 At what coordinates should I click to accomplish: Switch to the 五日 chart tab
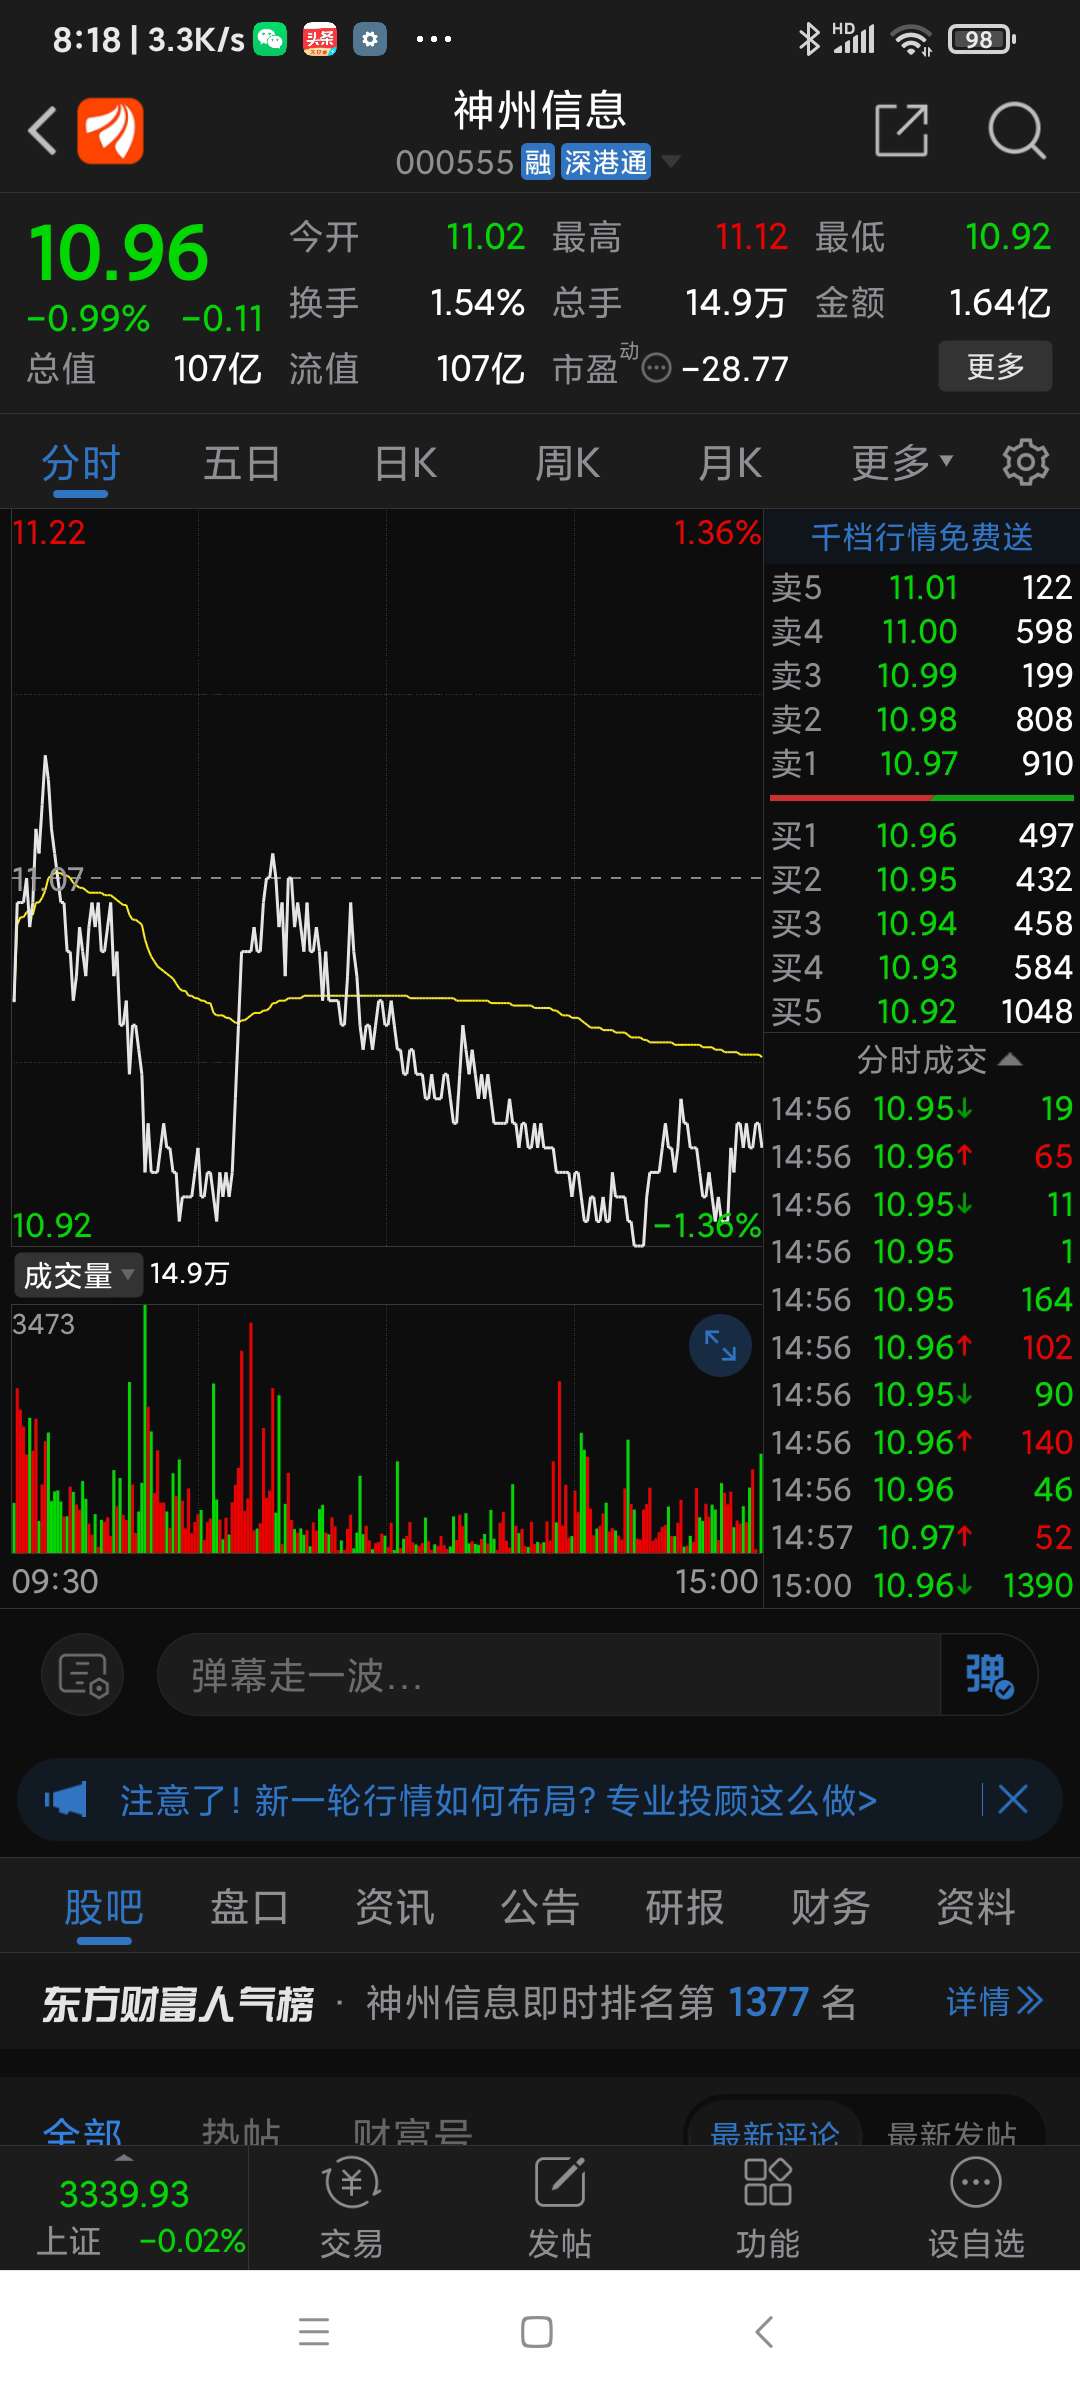pyautogui.click(x=242, y=464)
